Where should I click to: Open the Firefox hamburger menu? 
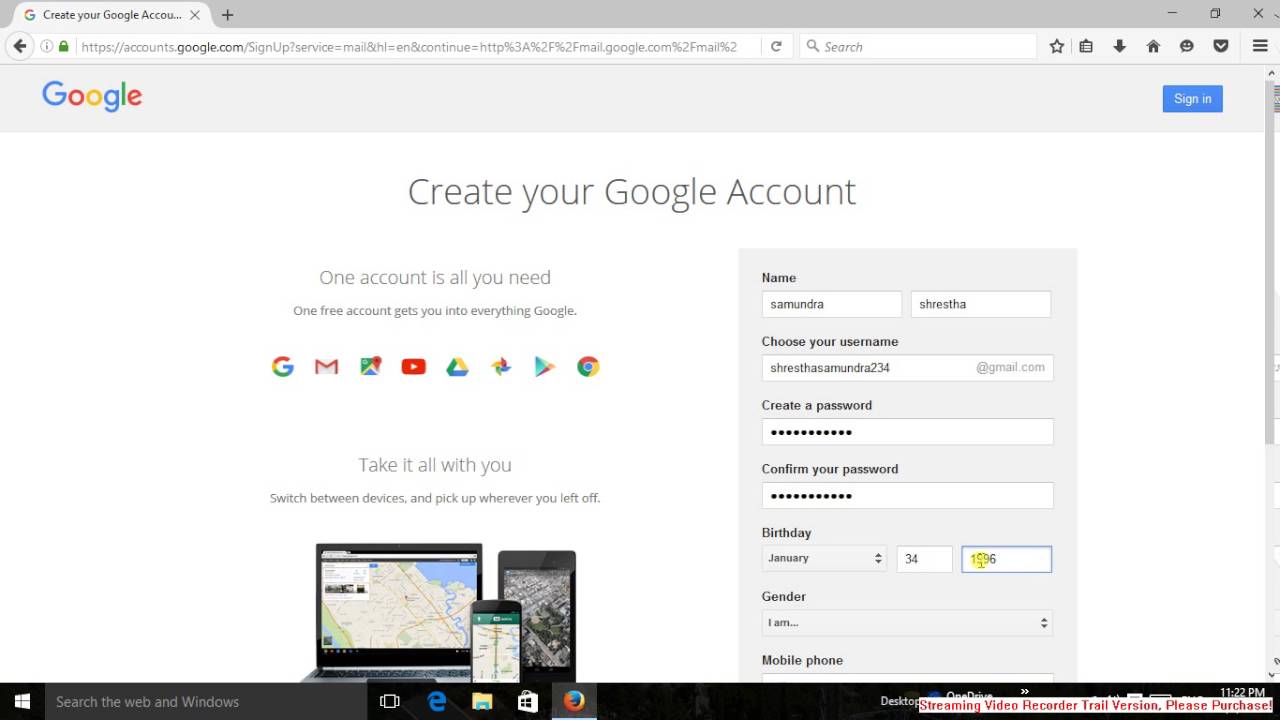(1260, 46)
